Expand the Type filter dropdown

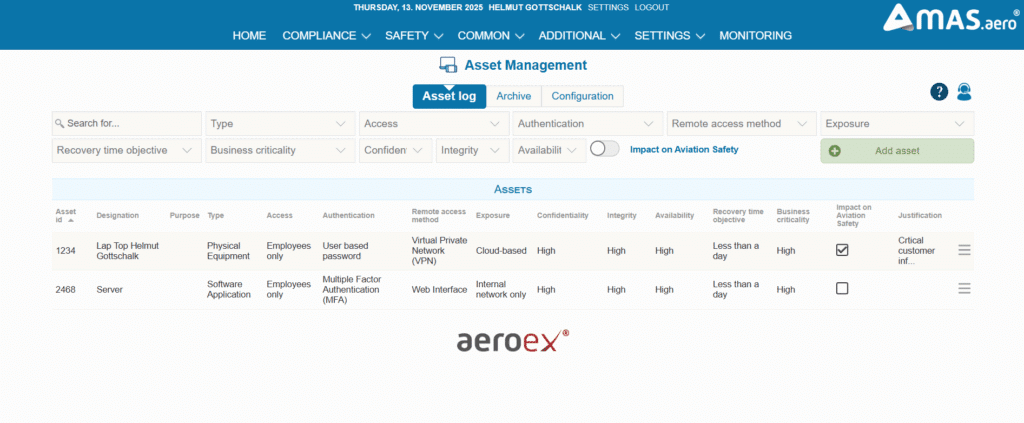click(x=279, y=124)
